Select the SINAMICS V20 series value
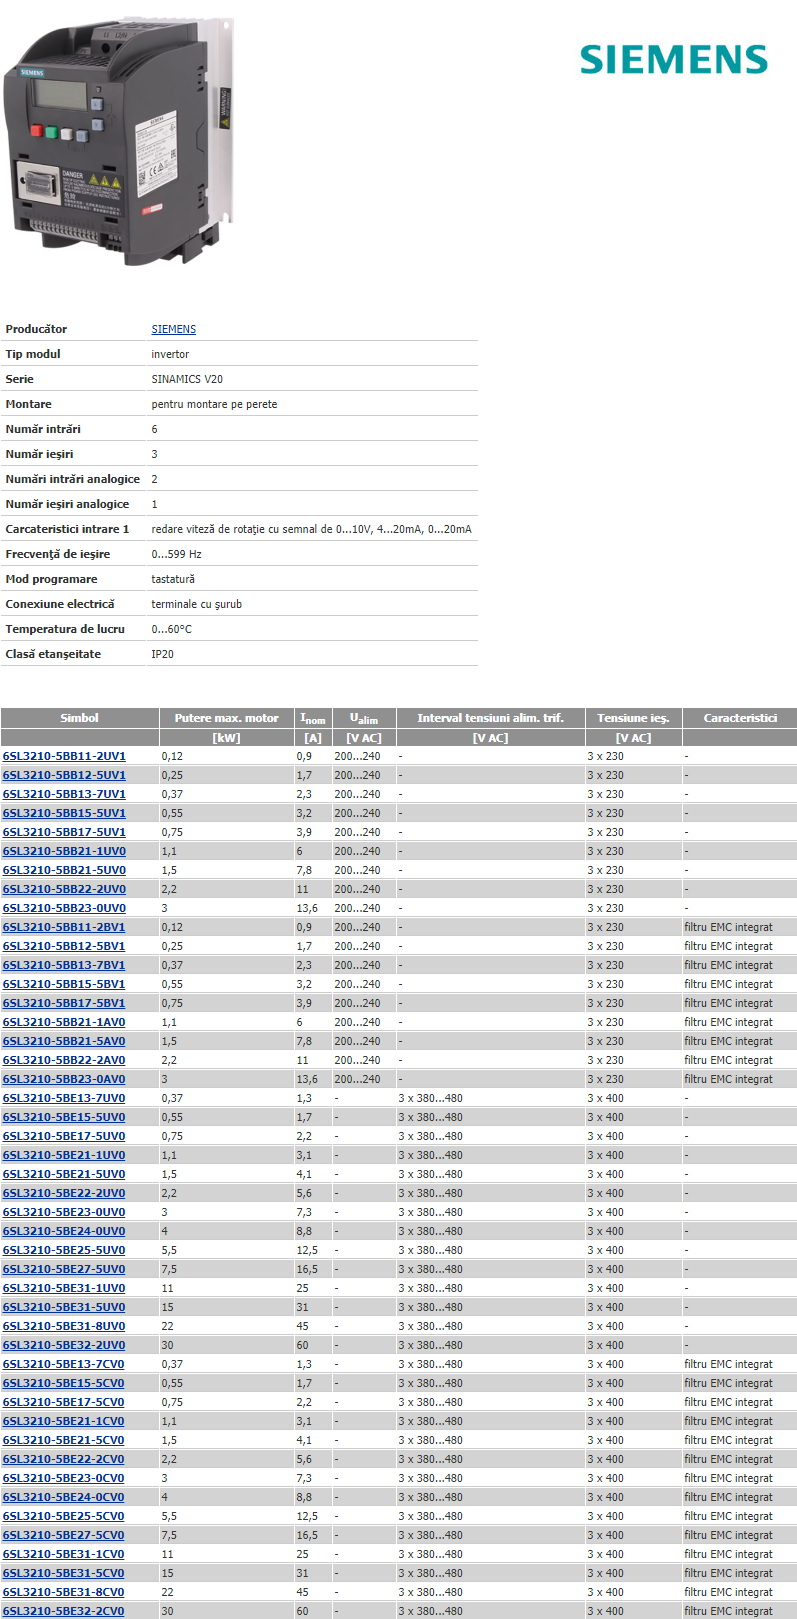 187,379
